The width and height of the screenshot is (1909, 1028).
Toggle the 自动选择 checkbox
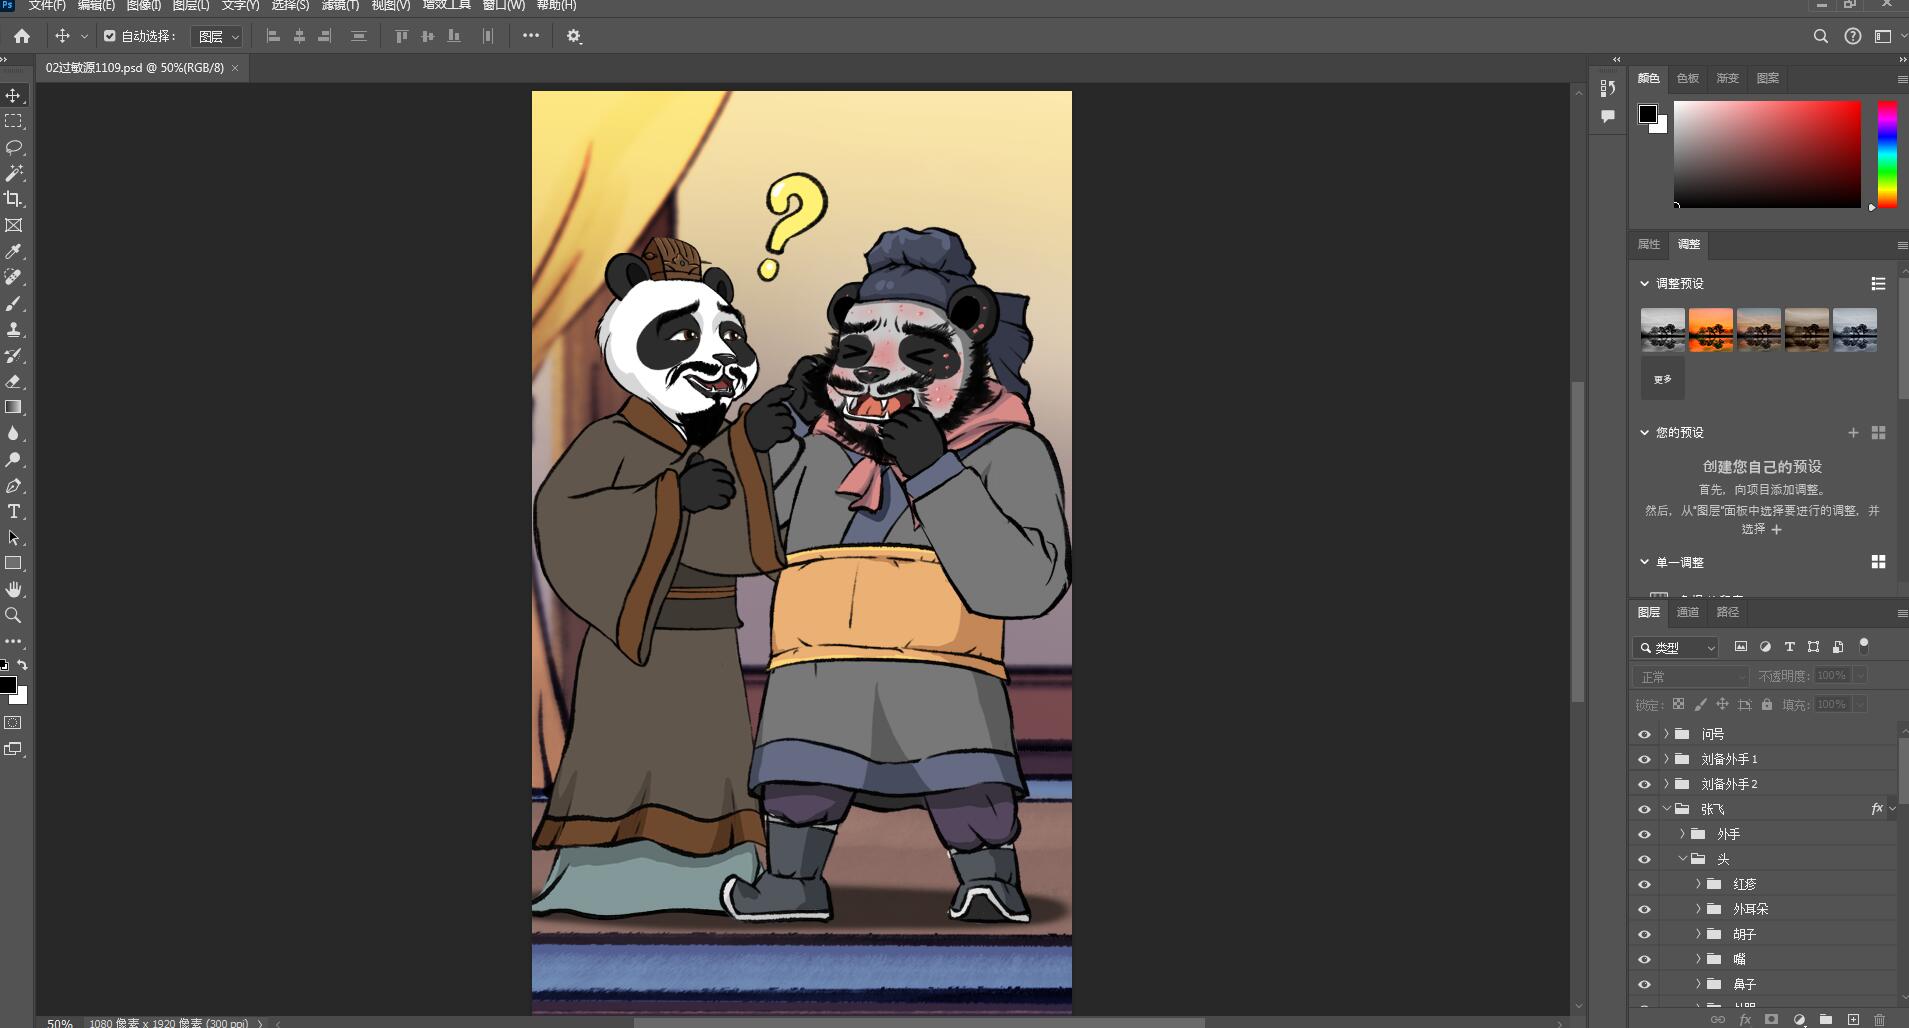click(110, 36)
